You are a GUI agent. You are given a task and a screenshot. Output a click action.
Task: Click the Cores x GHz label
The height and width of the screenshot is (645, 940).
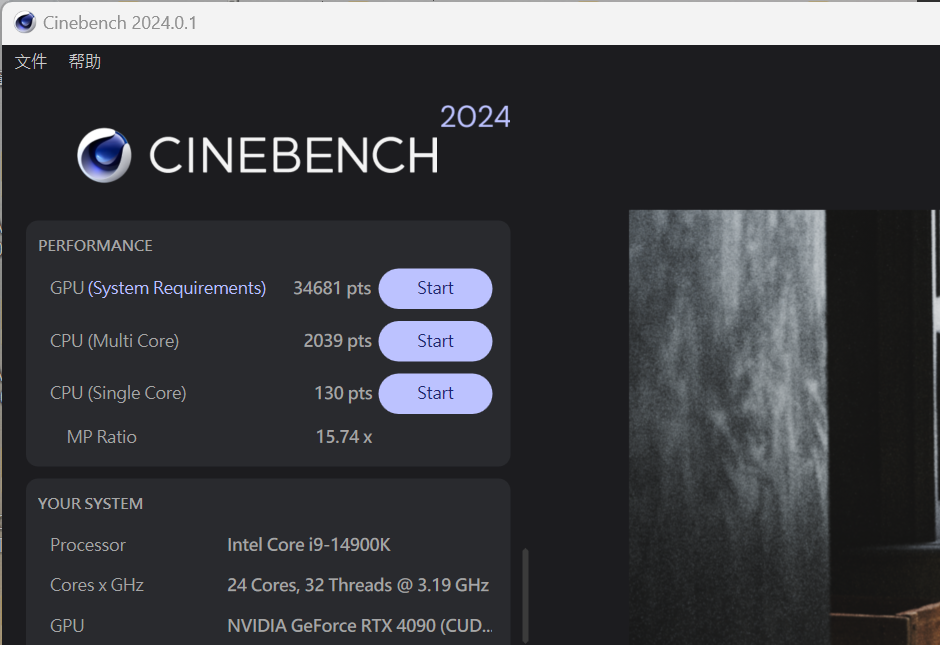point(97,585)
